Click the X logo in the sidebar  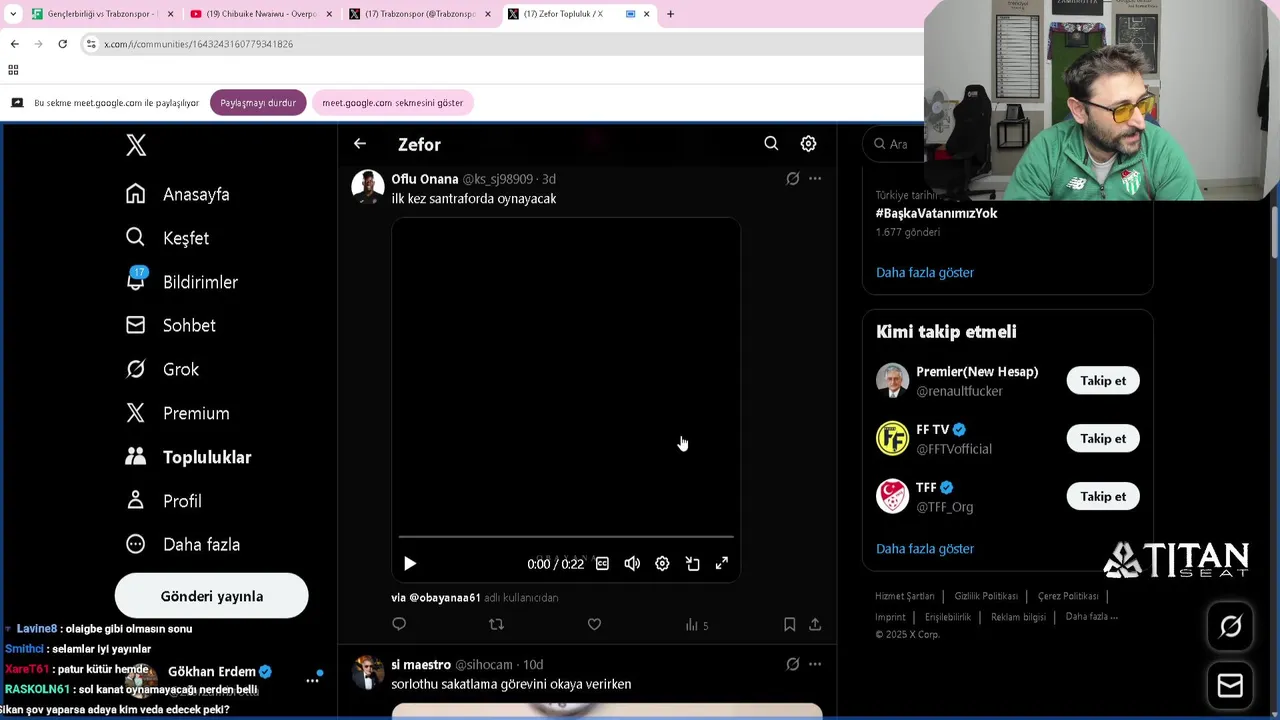pyautogui.click(x=136, y=145)
